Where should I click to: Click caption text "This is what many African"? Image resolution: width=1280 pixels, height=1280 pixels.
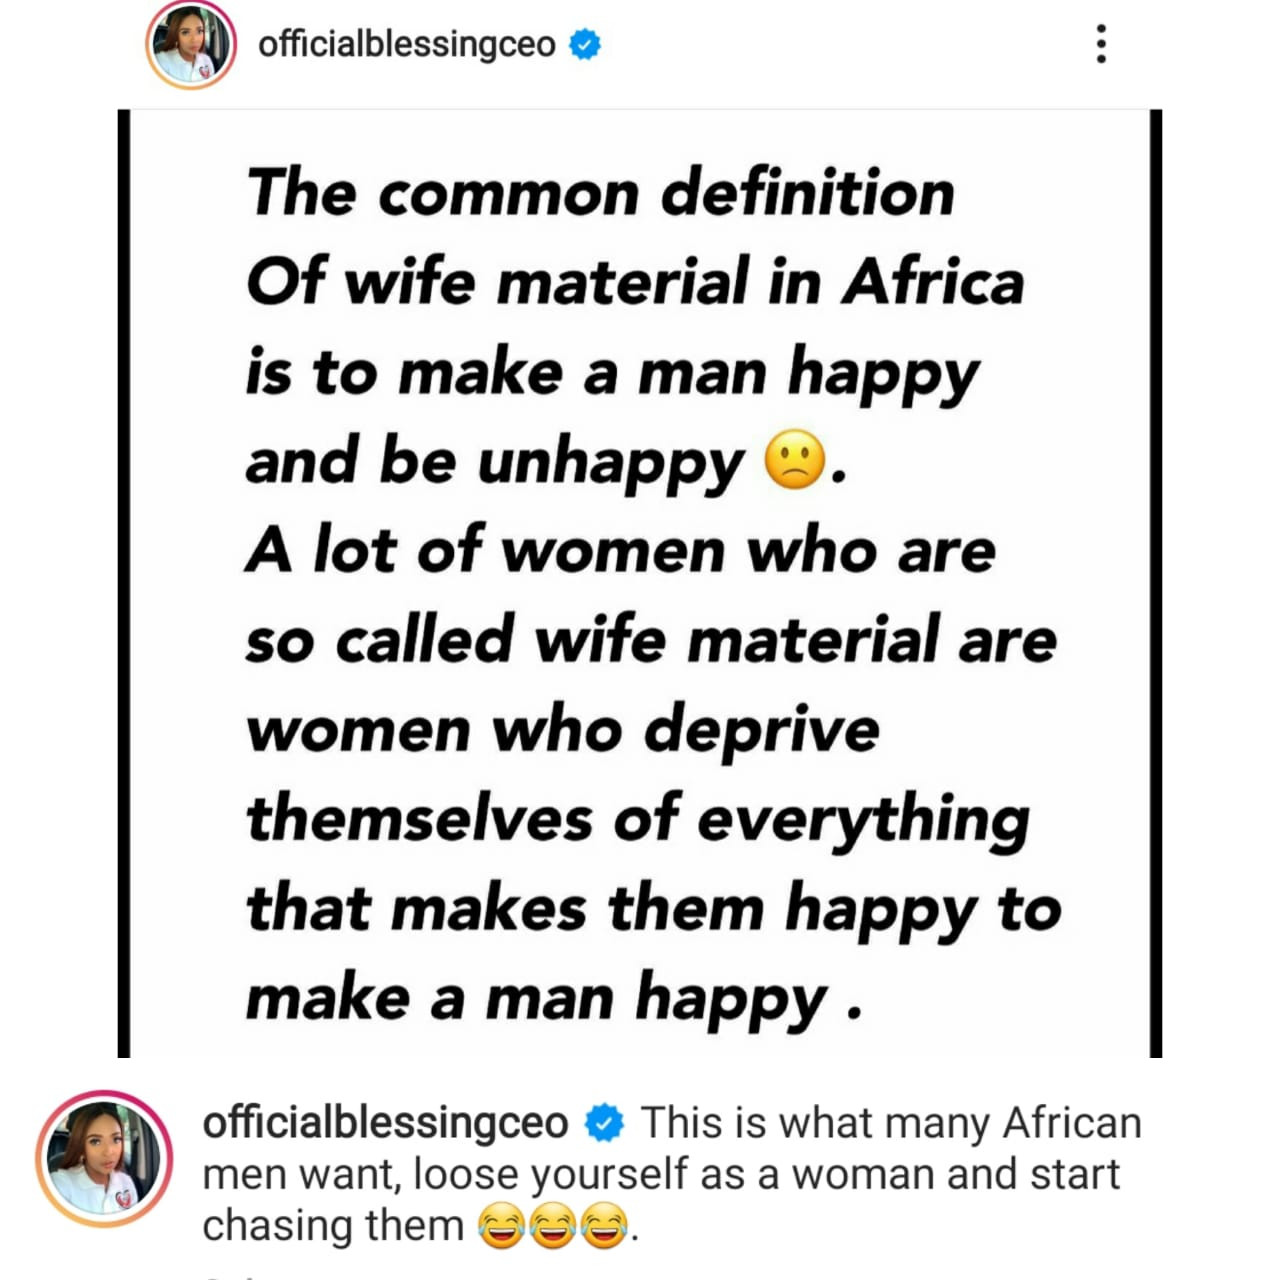pyautogui.click(x=890, y=1123)
